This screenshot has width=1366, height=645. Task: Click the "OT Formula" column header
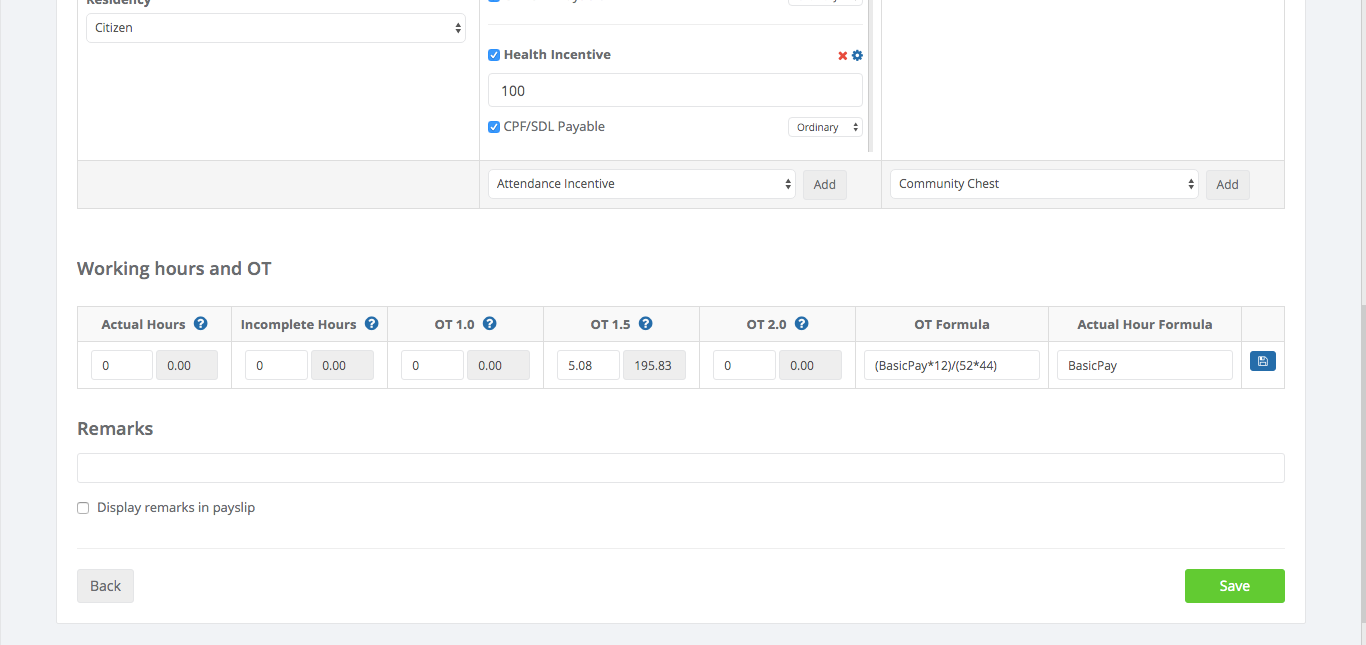click(952, 324)
